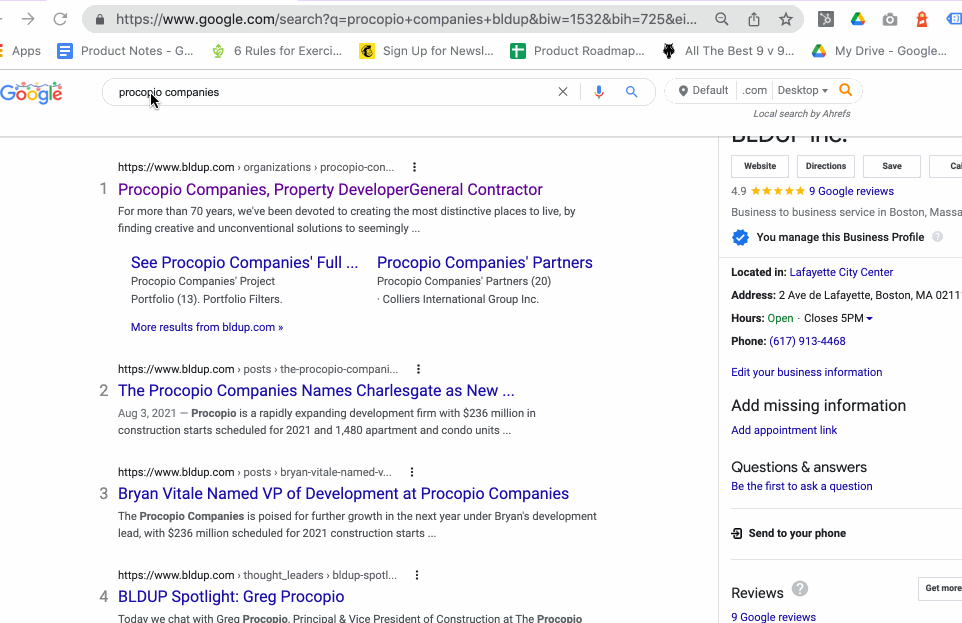
Task: Click the Default location selector
Action: pos(703,91)
